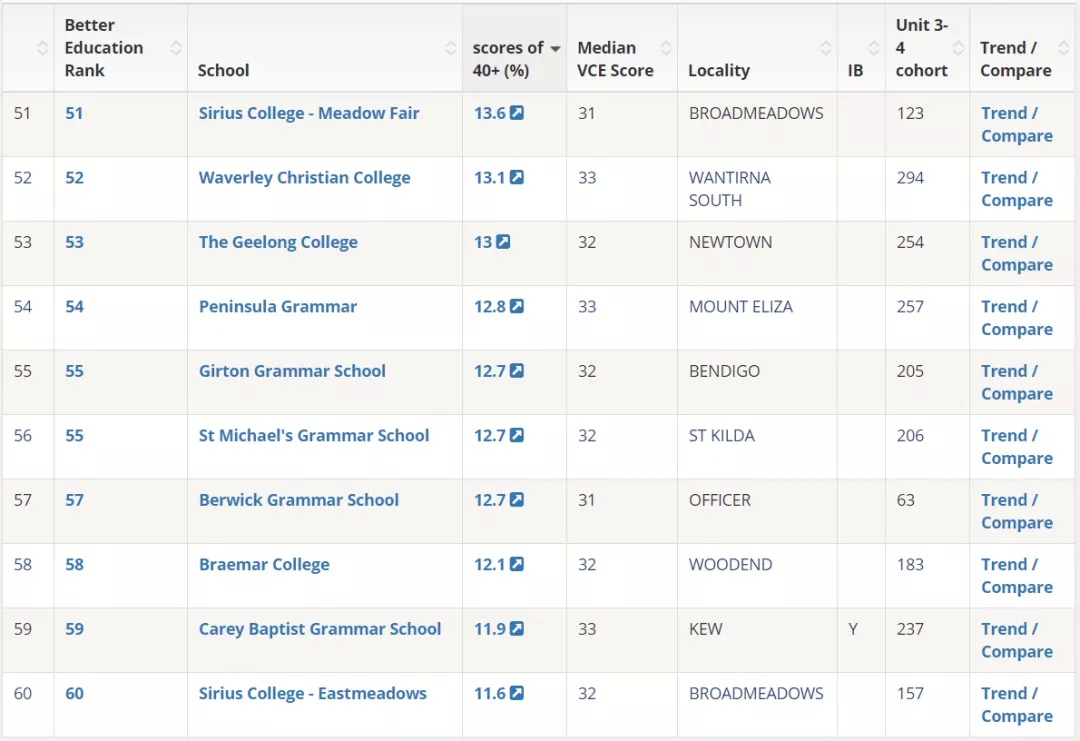Viewport: 1080px width, 741px height.
Task: Sort table by Locality arrows
Action: coord(825,48)
